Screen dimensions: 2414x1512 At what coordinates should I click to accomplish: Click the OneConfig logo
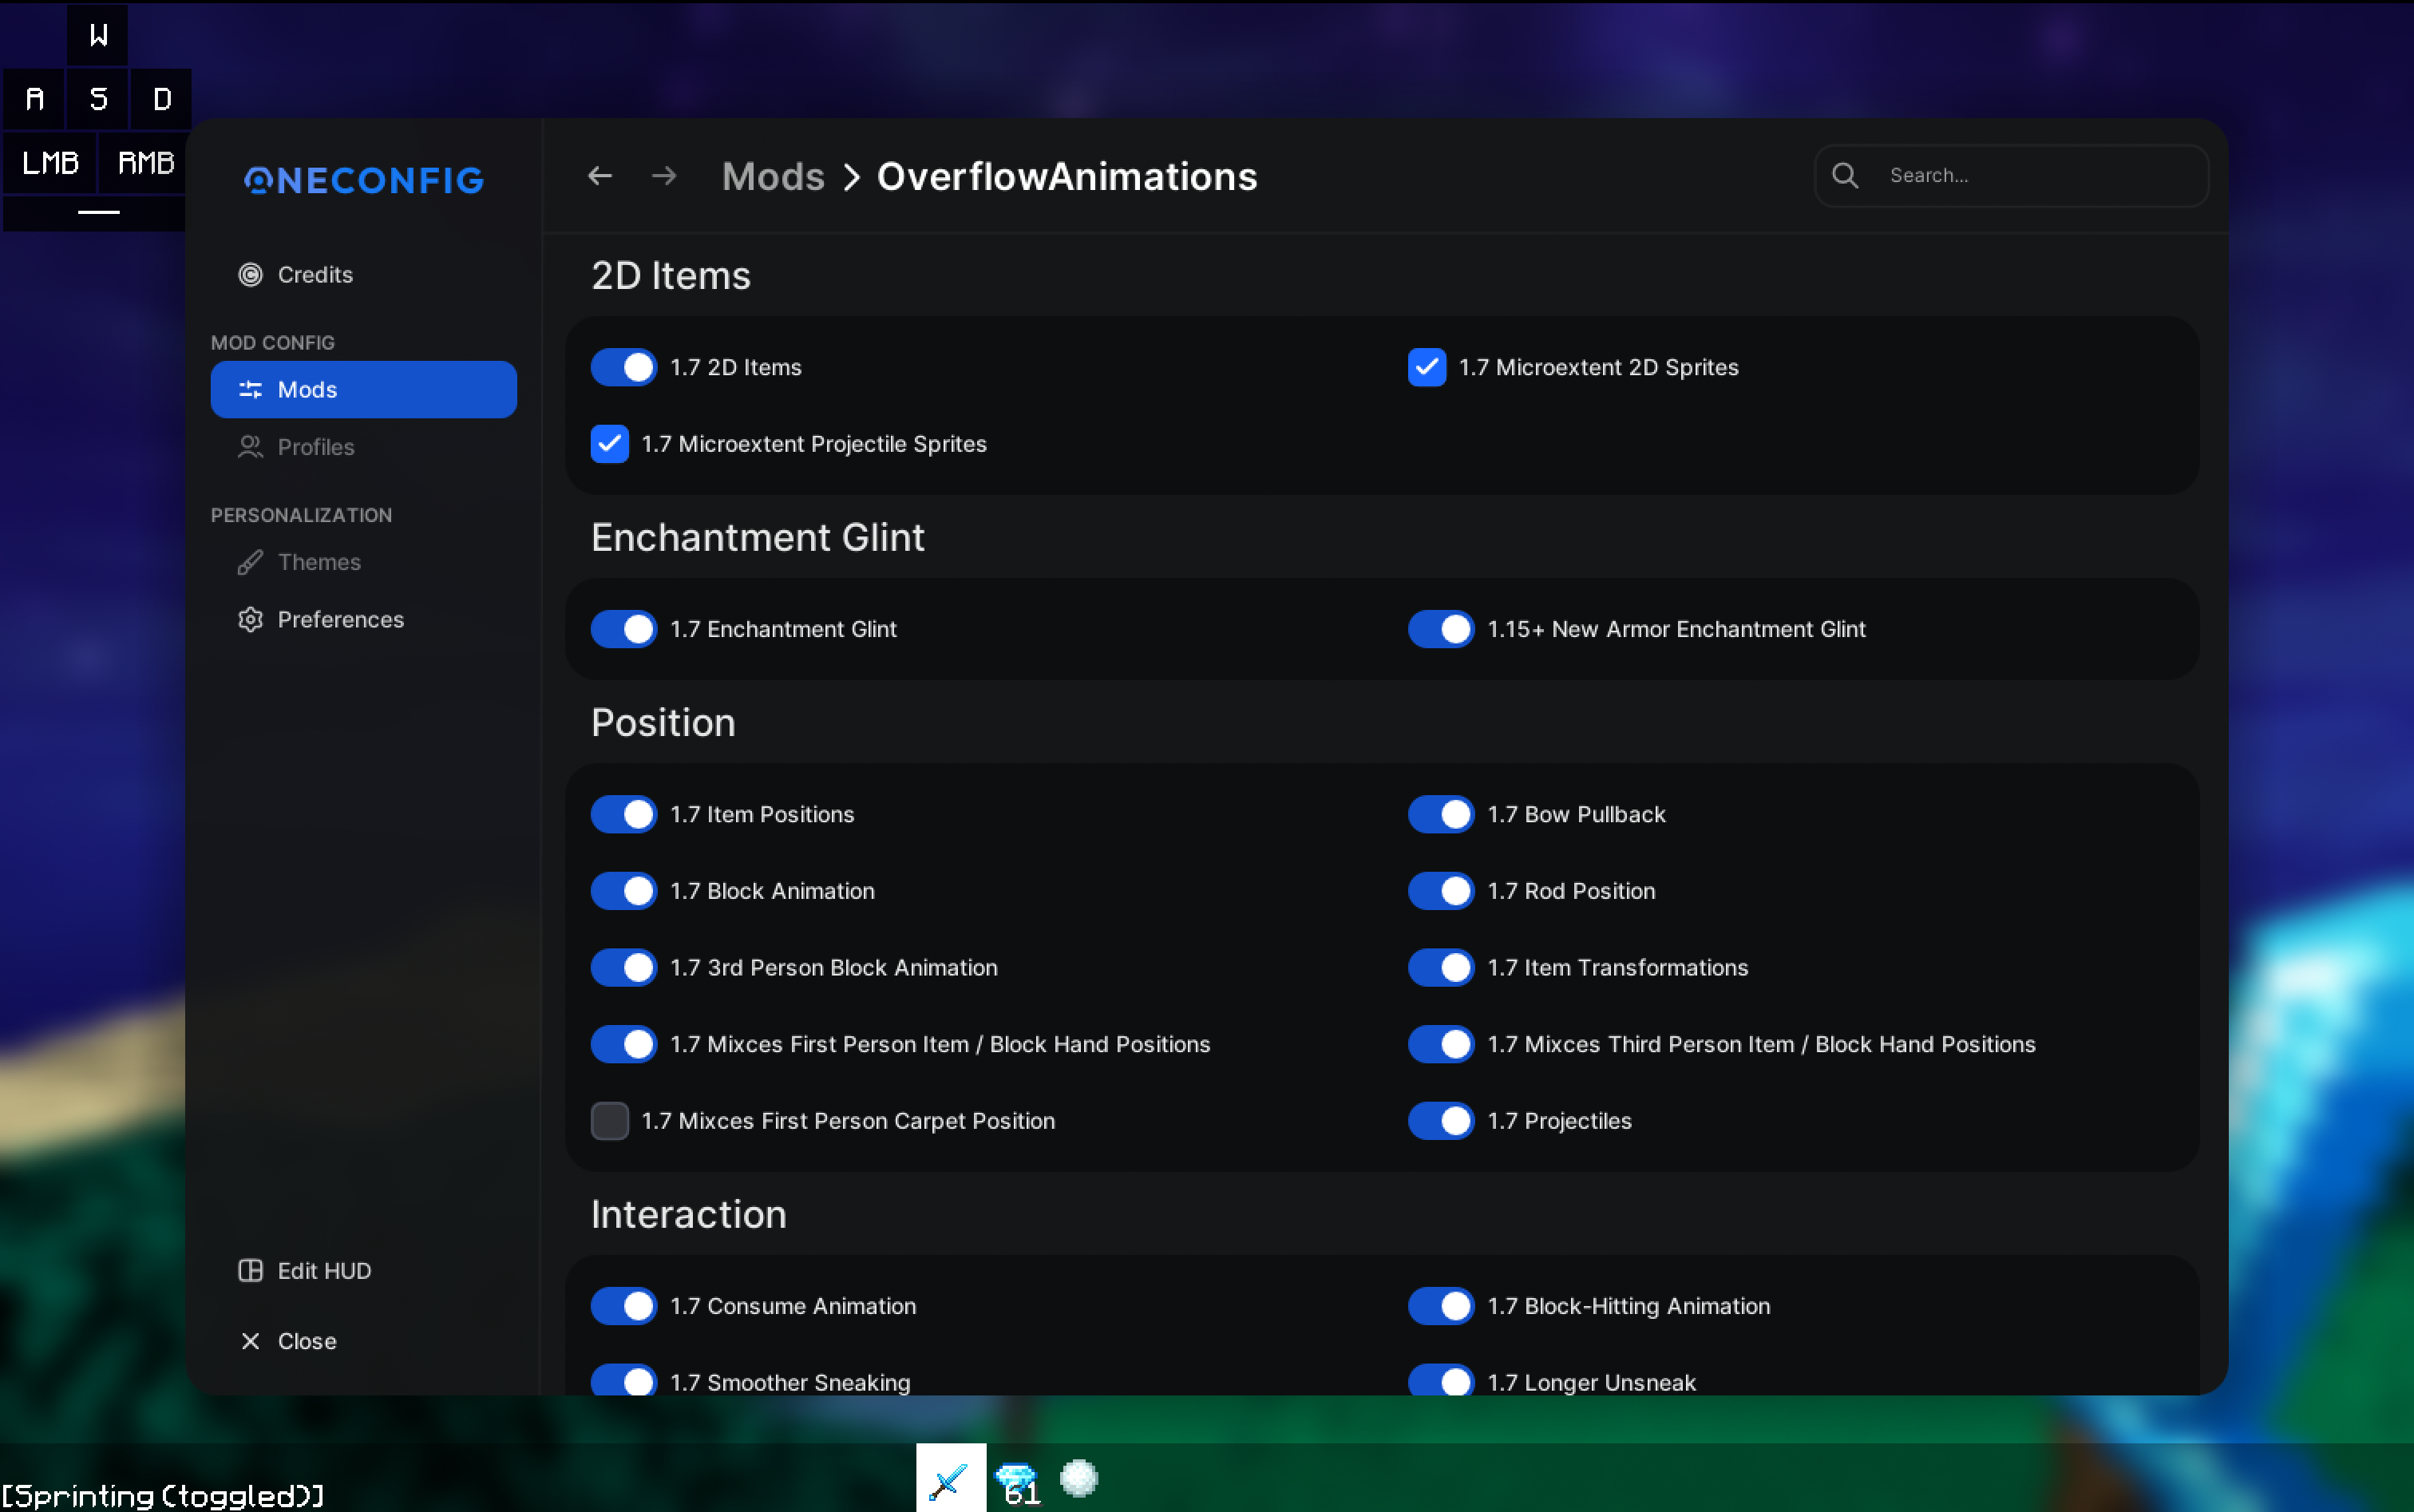click(x=364, y=180)
